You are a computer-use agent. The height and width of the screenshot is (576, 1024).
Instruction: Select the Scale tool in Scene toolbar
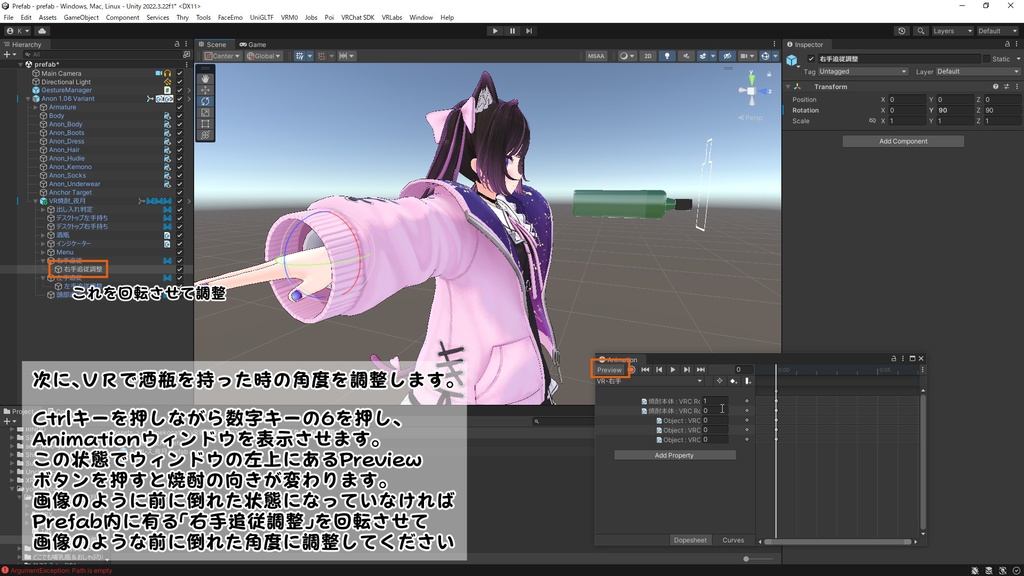pos(205,112)
